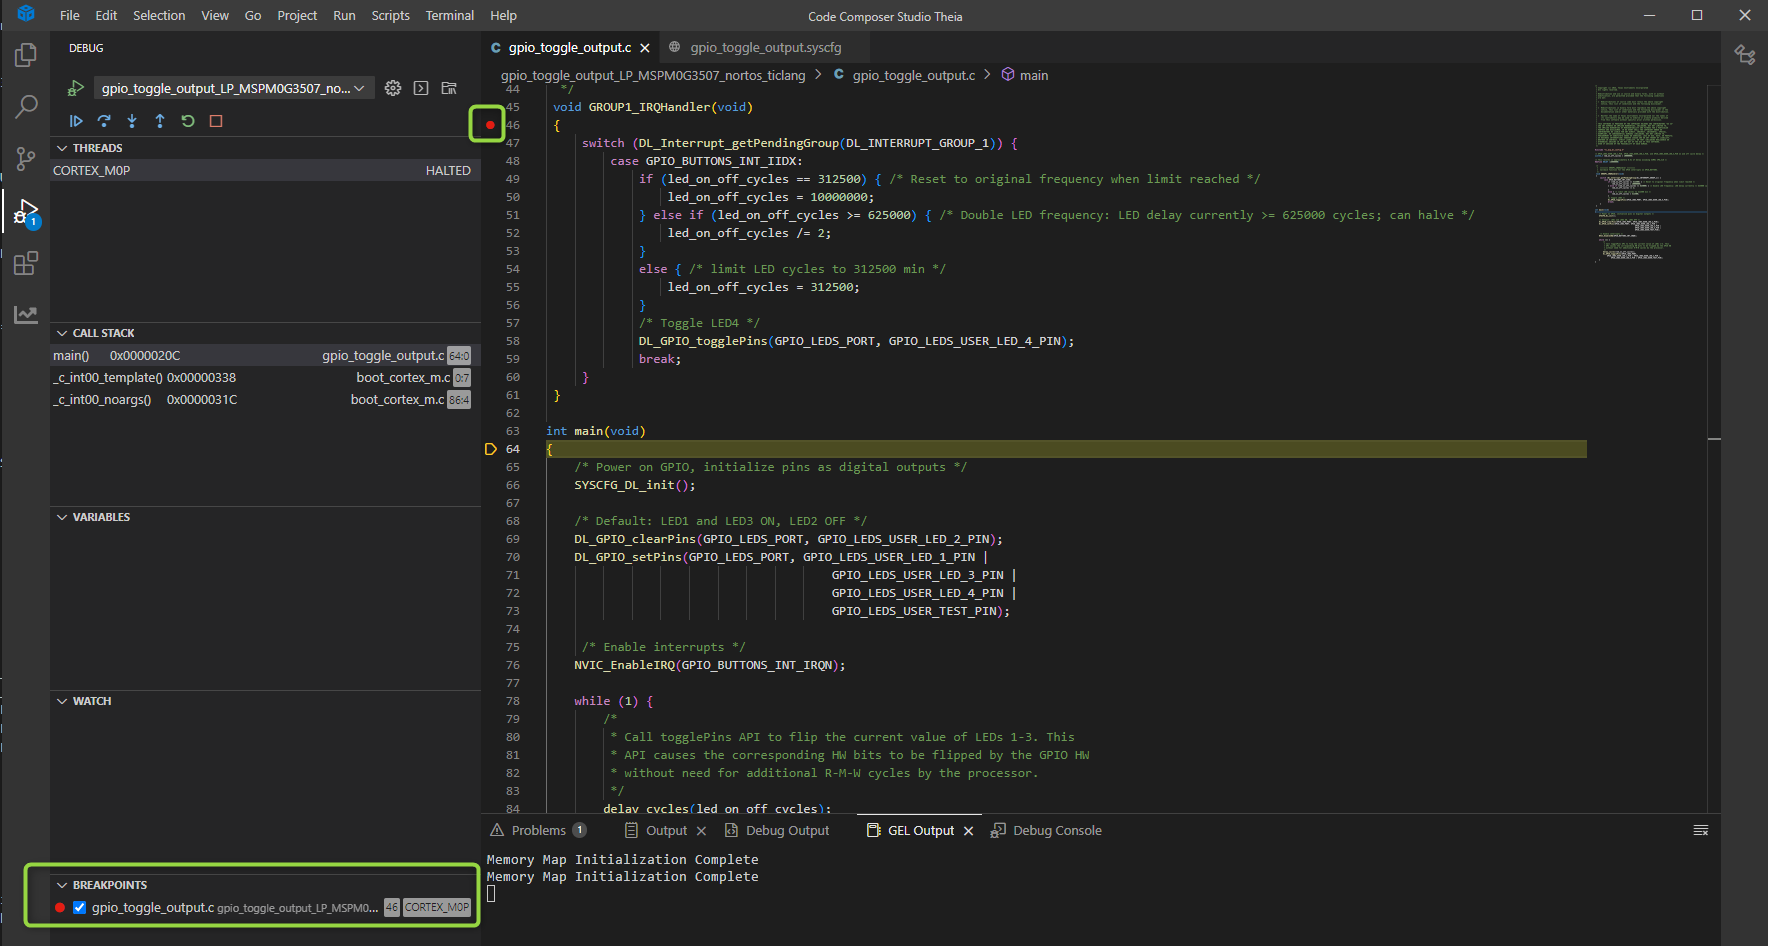
Task: Select the Continue debug icon
Action: coord(76,120)
